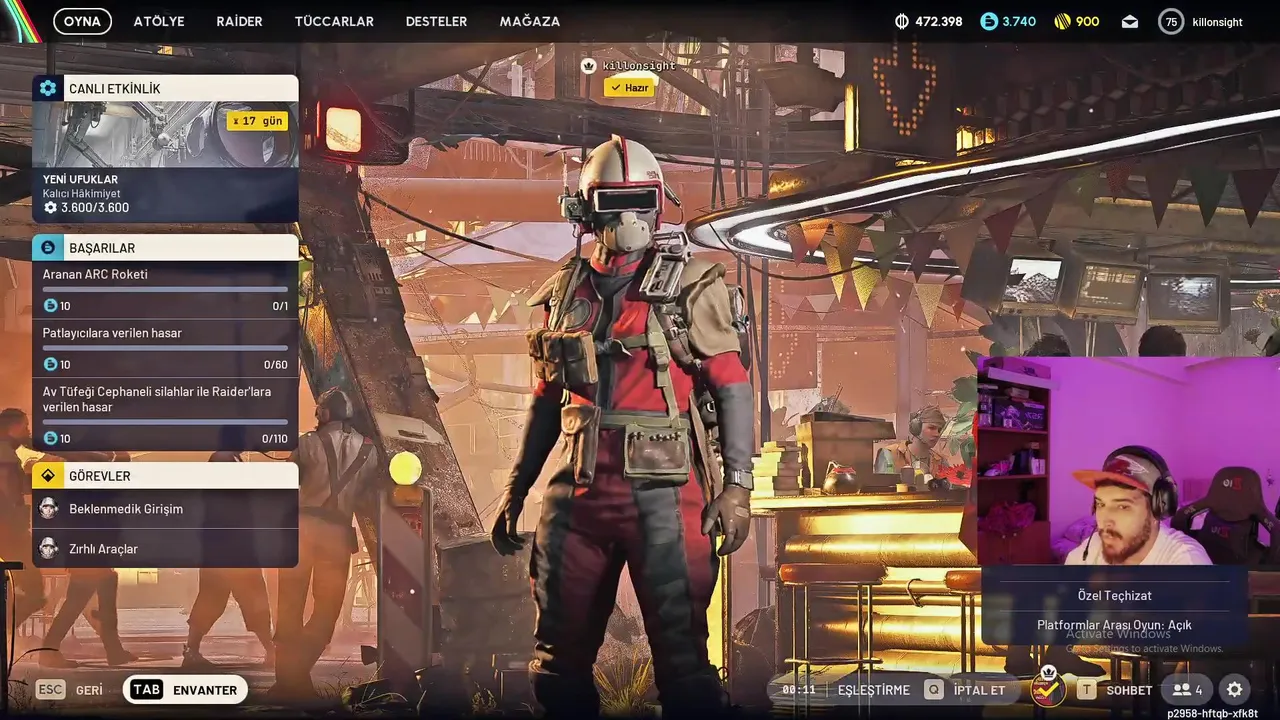Click the 00:11 matchmaking timer
Screen dimensions: 1280x720
tap(799, 690)
